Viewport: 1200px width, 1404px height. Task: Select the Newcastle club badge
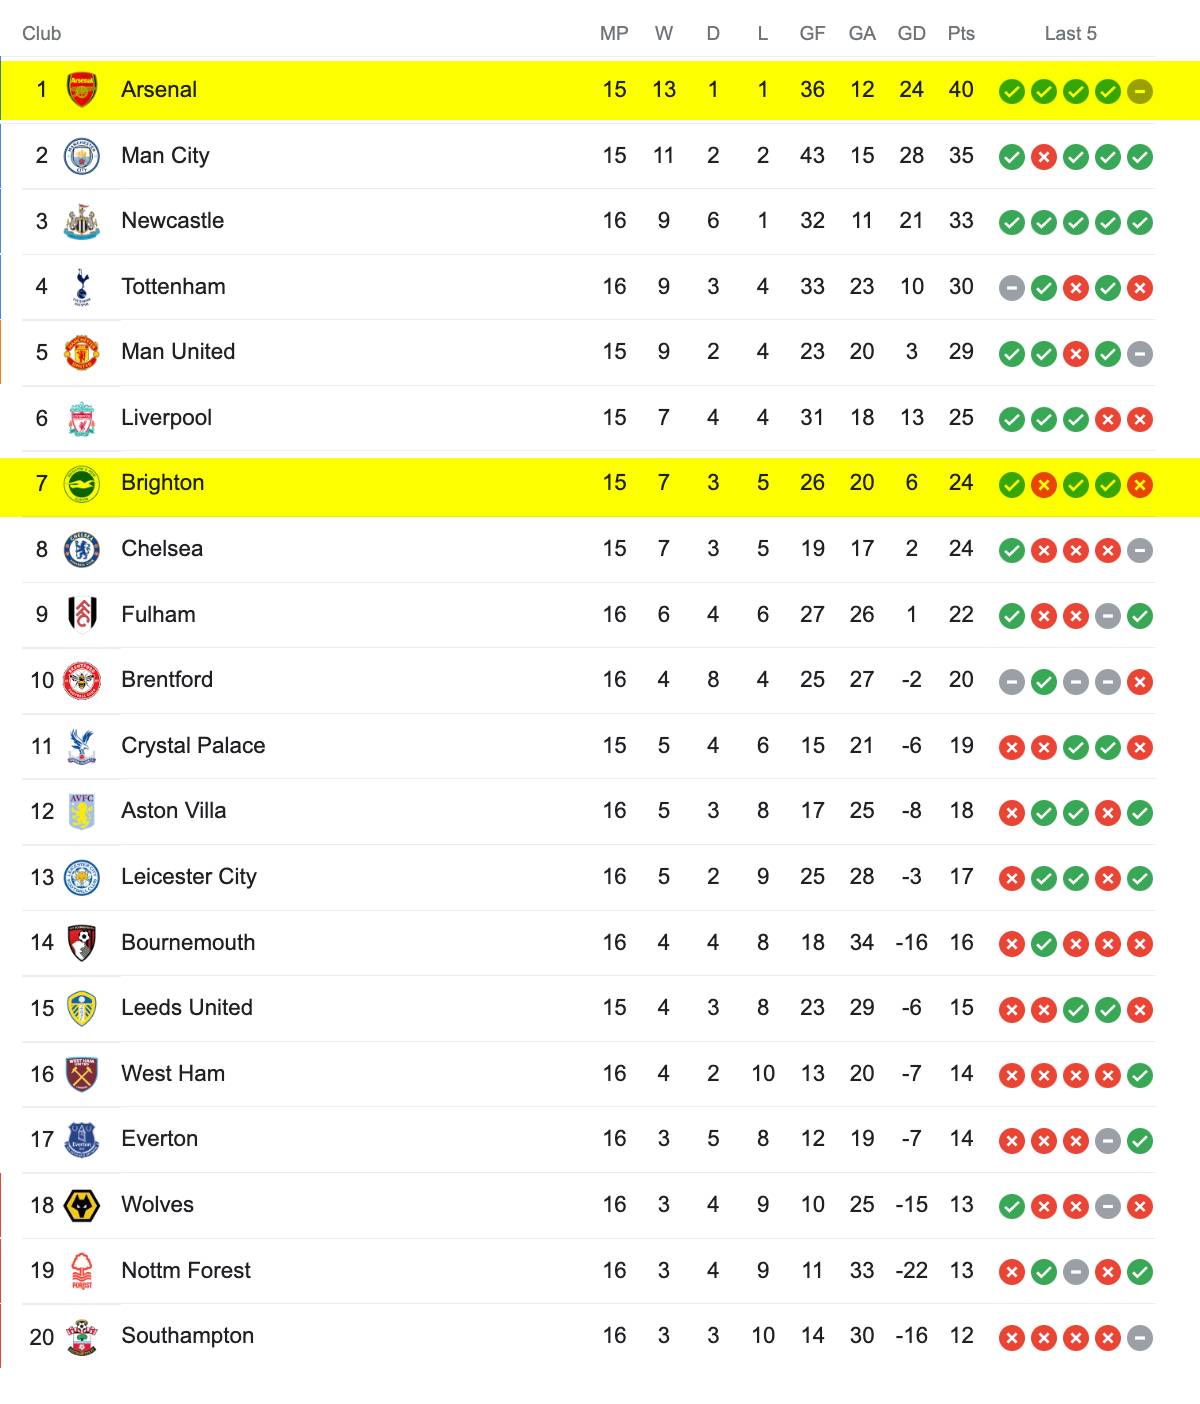82,221
